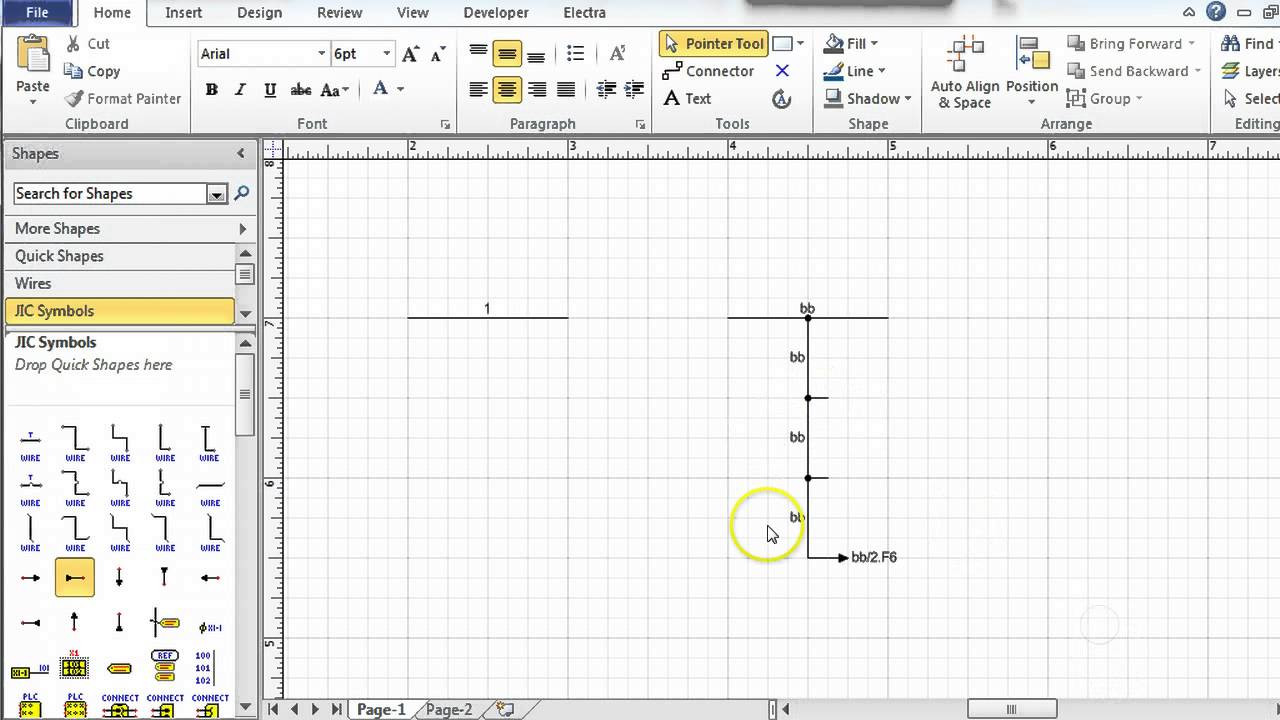Viewport: 1280px width, 720px height.
Task: Open the Line color dropdown
Action: (x=854, y=71)
